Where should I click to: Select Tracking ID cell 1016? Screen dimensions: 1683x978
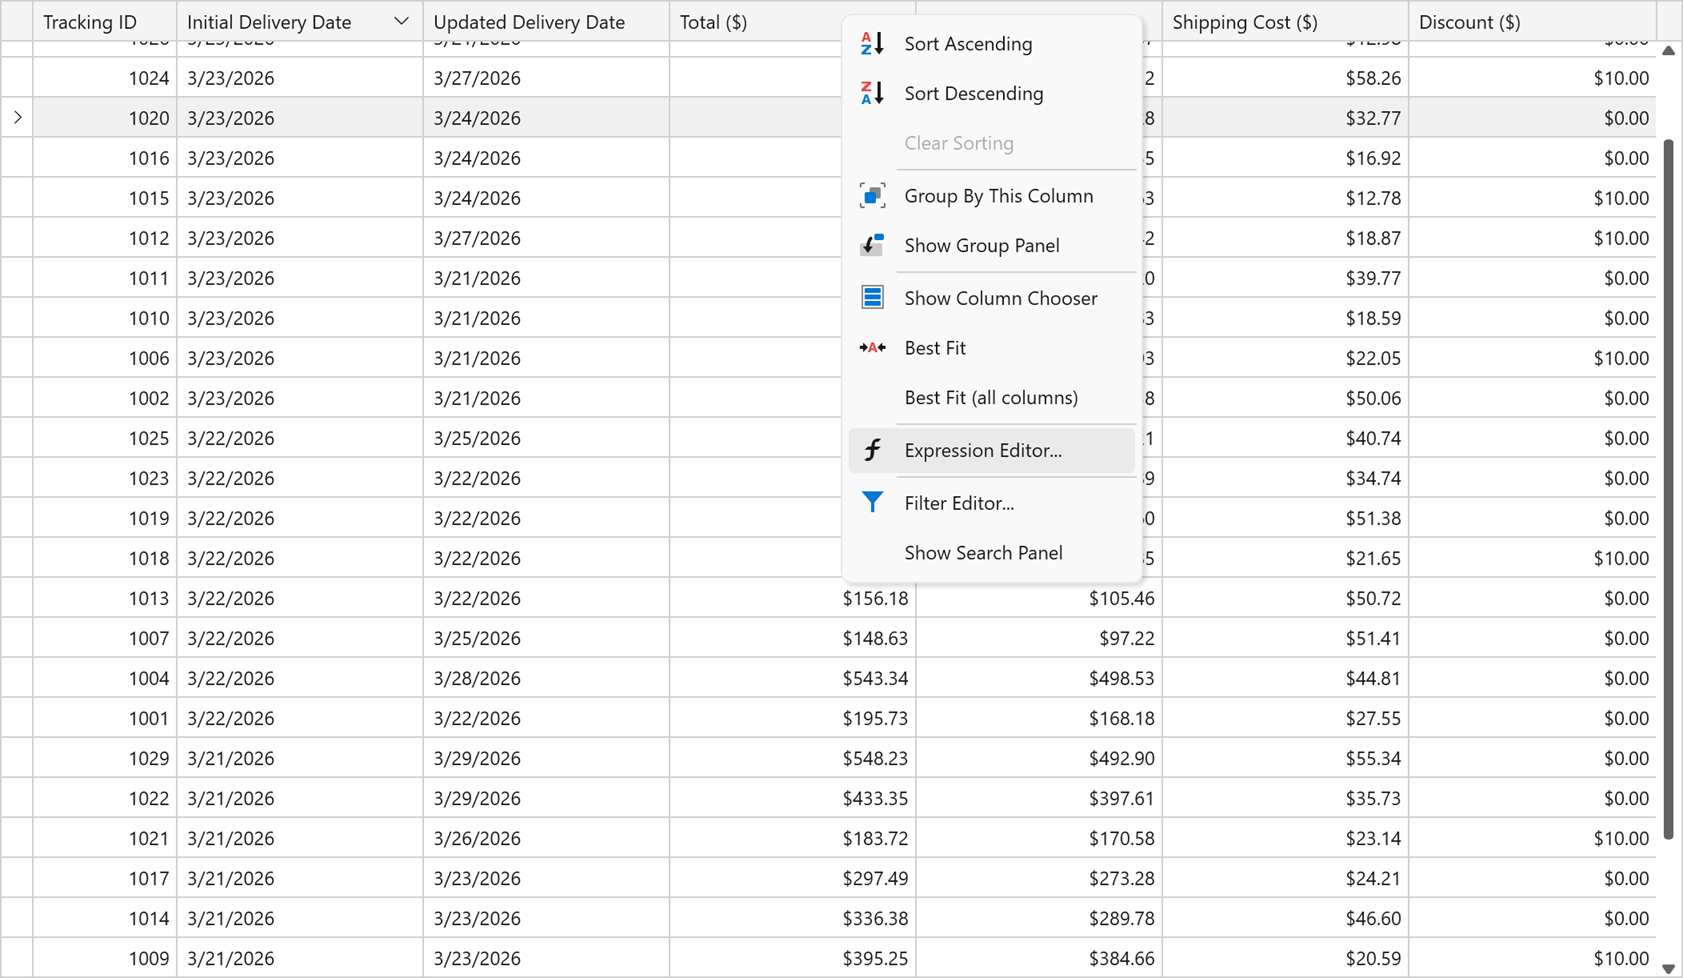click(105, 158)
